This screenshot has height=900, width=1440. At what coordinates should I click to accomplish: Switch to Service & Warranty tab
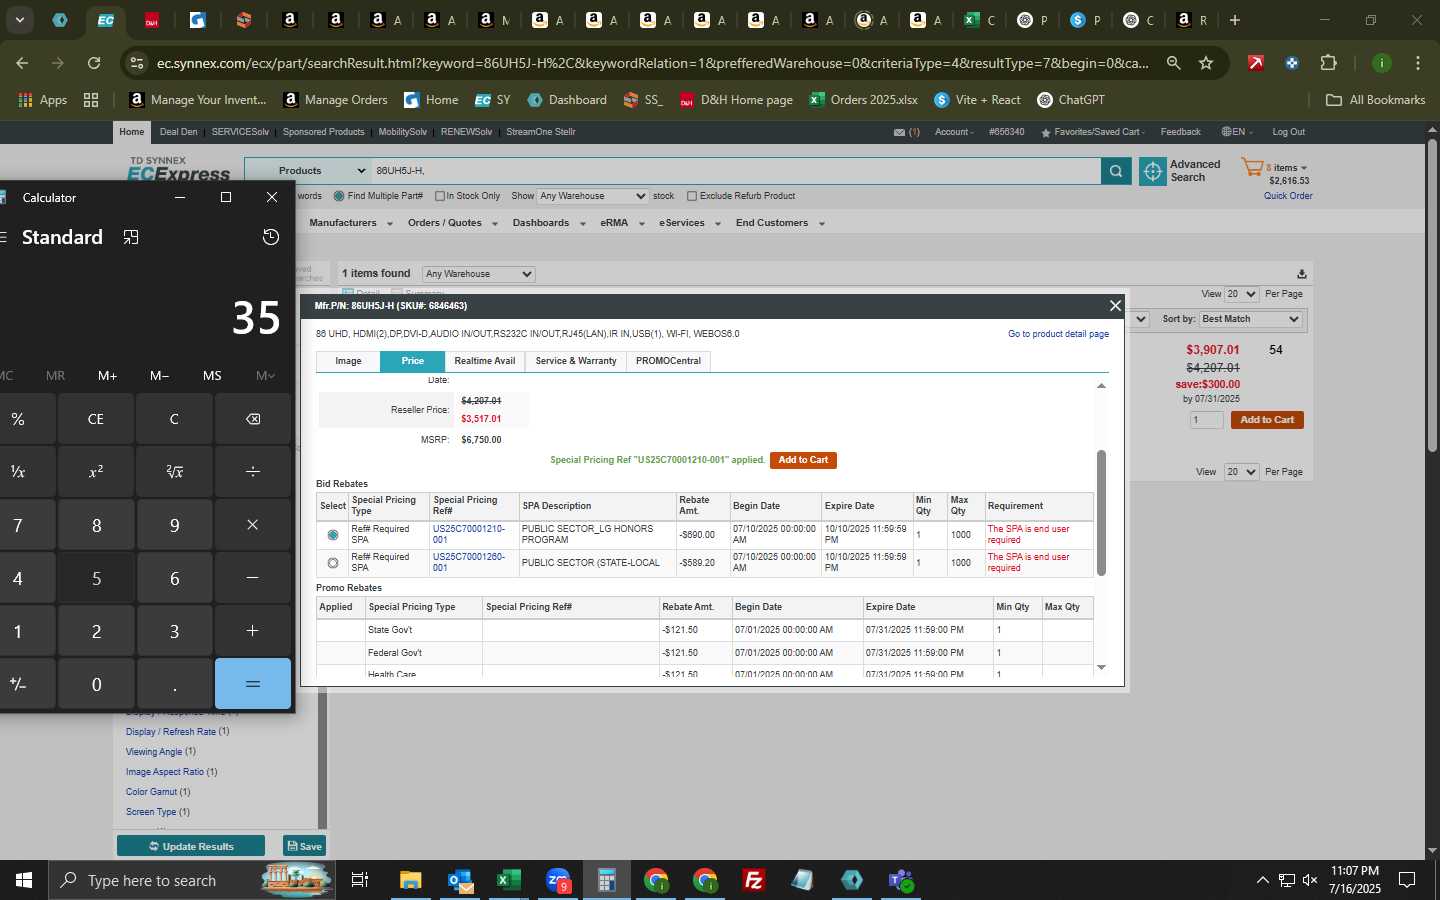[576, 361]
